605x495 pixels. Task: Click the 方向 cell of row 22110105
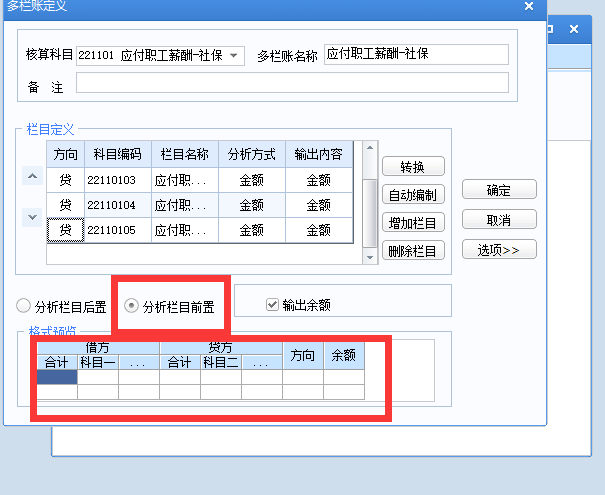(x=66, y=230)
